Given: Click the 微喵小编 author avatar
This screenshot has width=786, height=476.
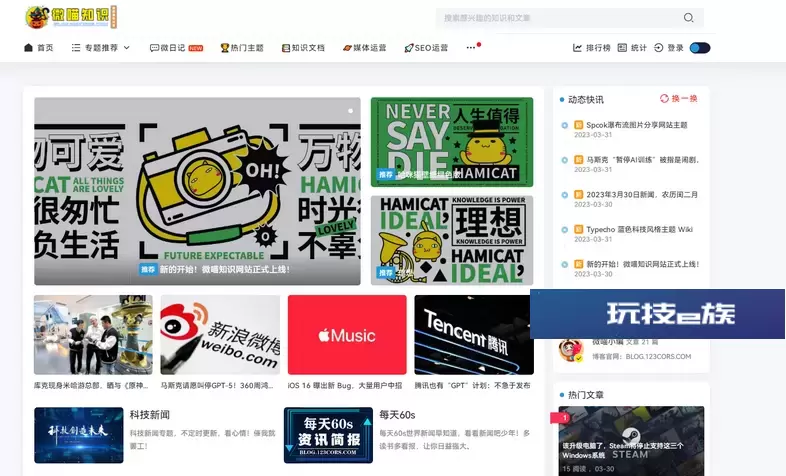Looking at the screenshot, I should point(571,350).
